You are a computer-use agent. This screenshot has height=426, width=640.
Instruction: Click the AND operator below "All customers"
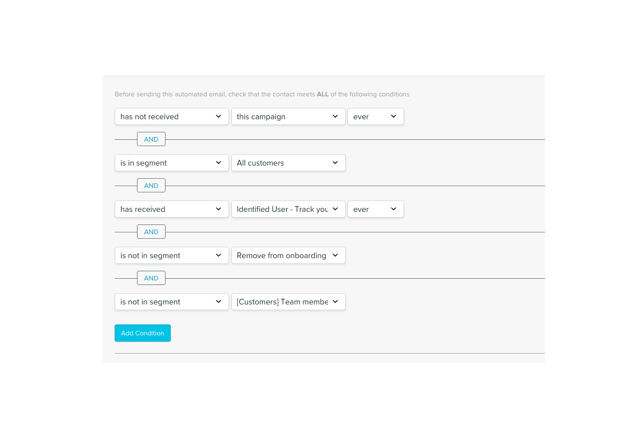[151, 186]
